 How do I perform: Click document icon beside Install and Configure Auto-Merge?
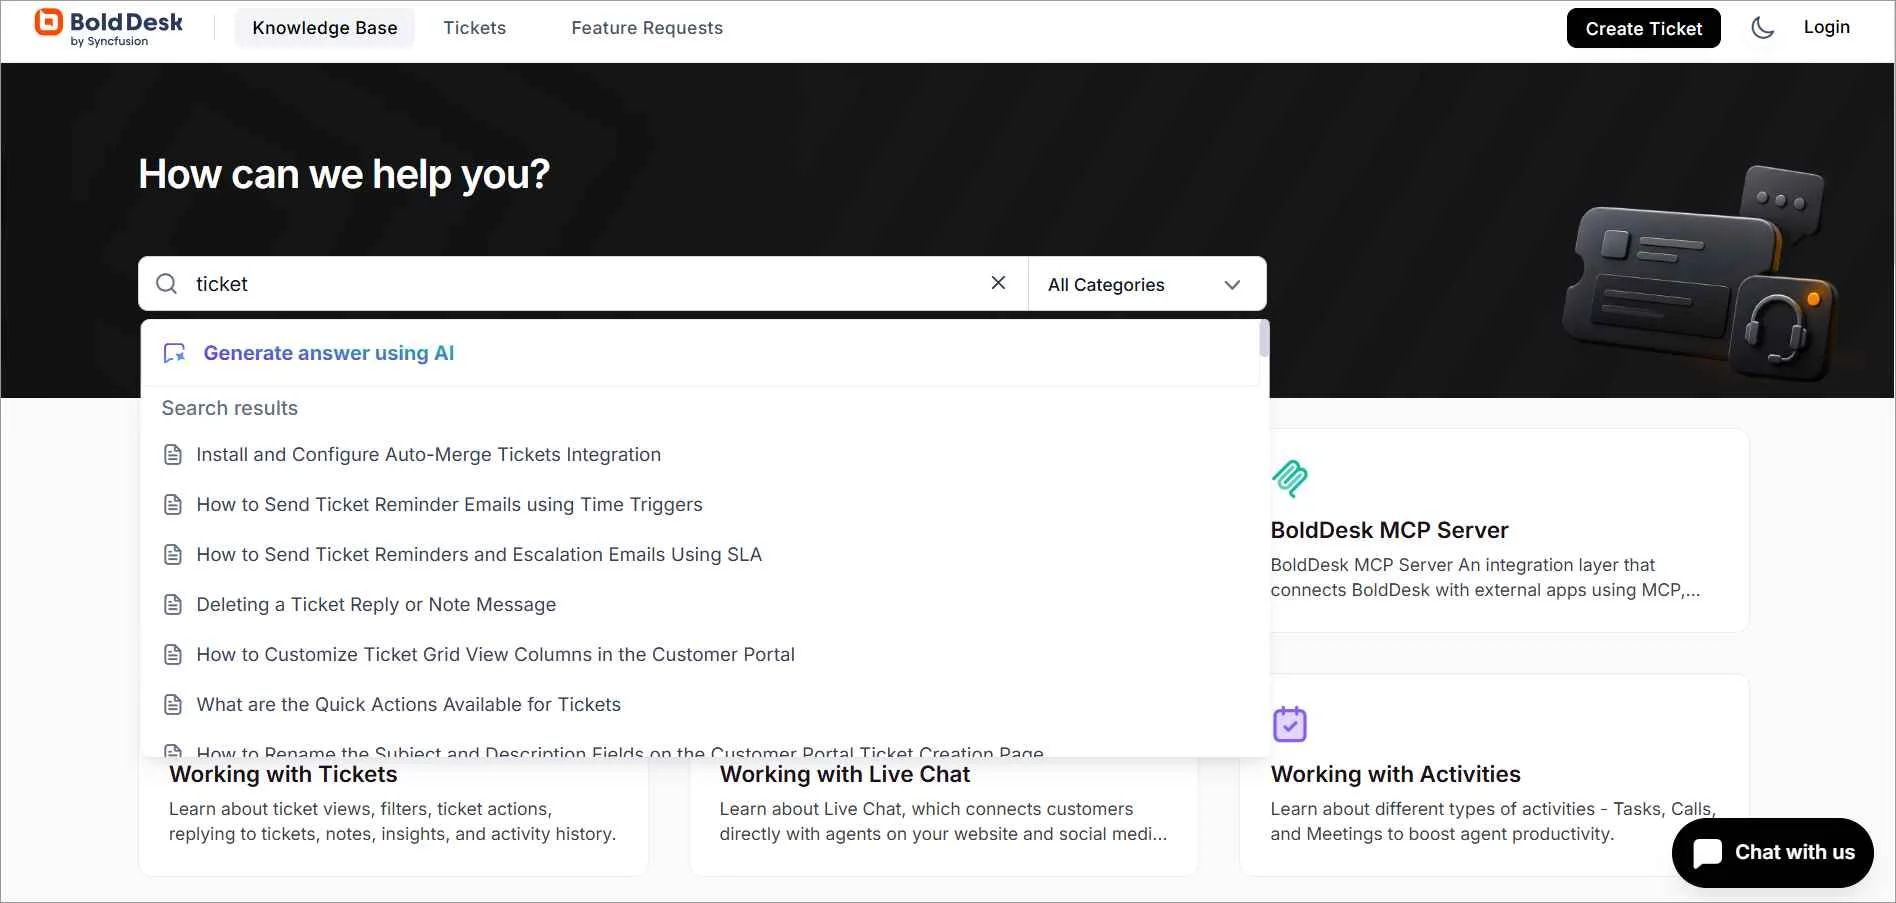pos(173,455)
